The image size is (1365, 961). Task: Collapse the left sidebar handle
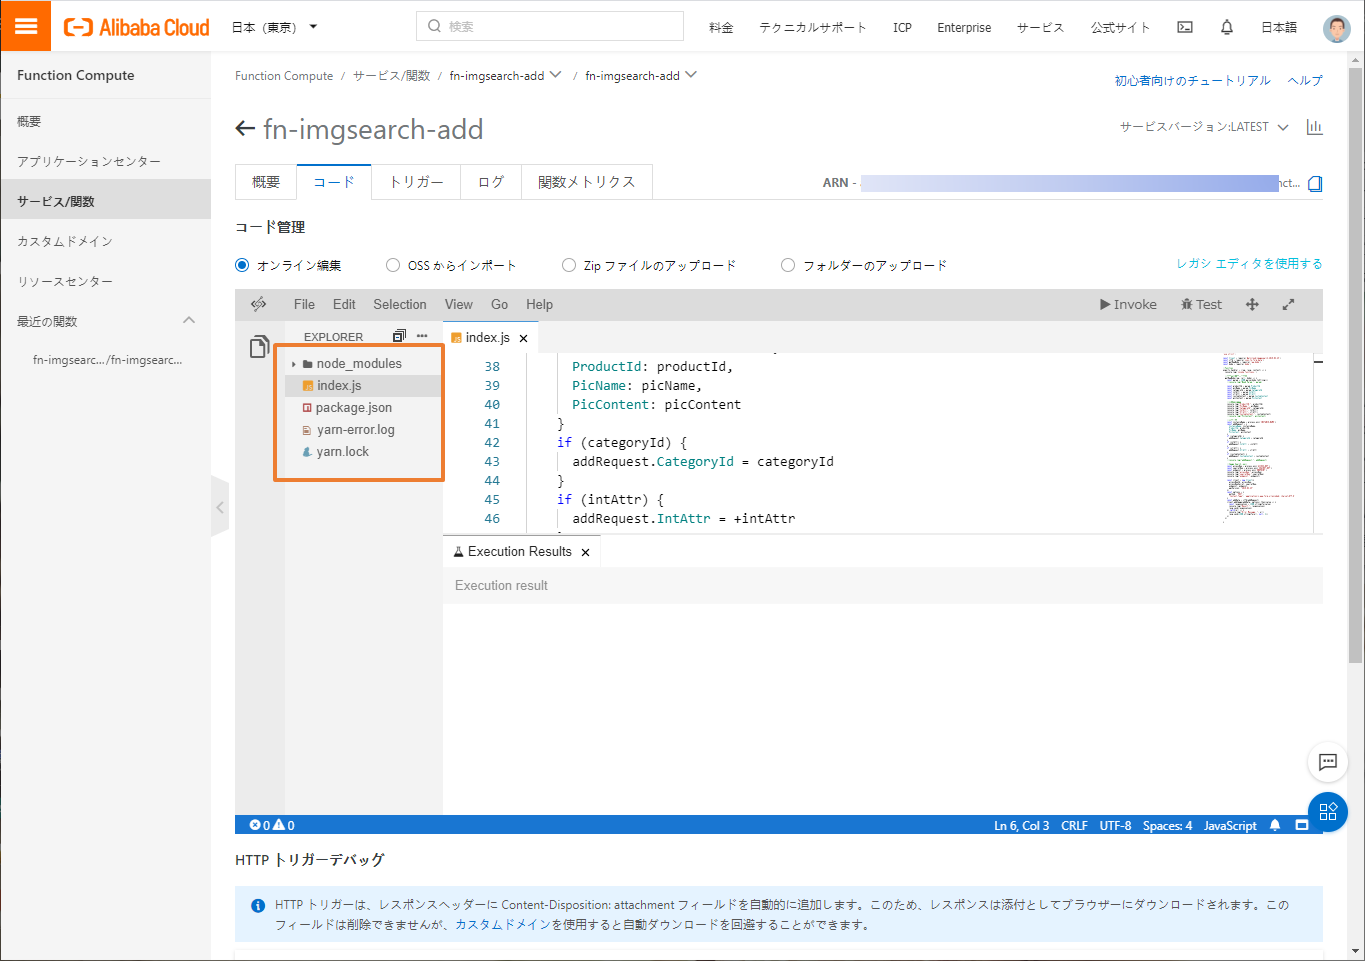[220, 507]
